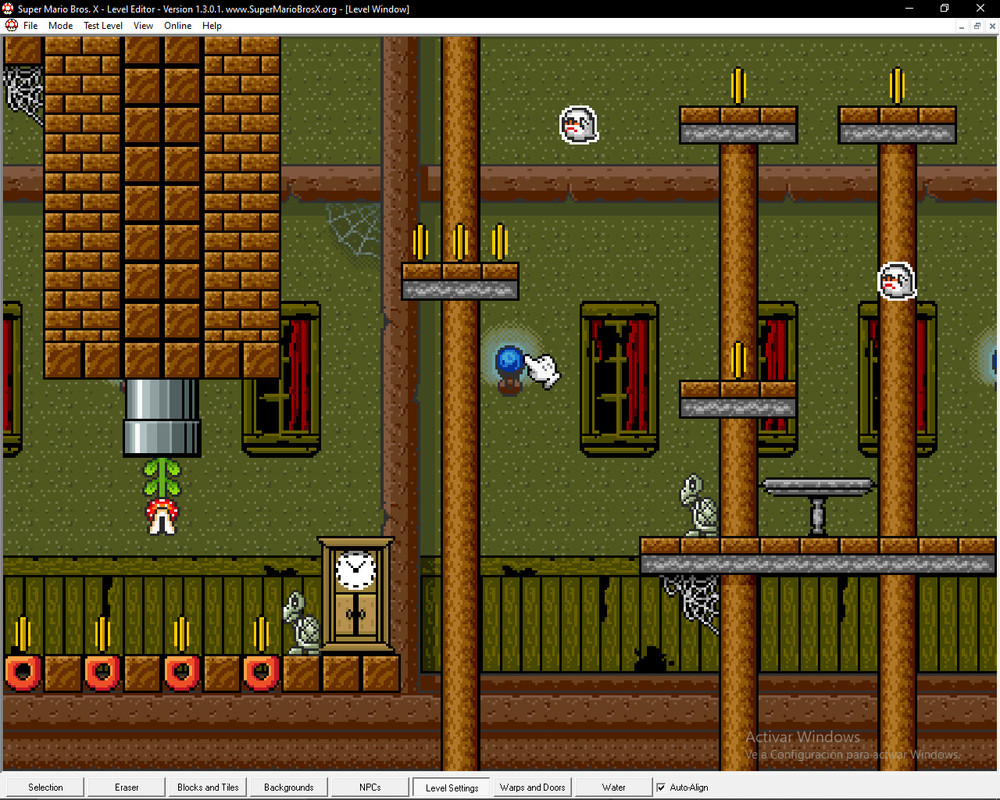The width and height of the screenshot is (1000, 800).
Task: Open the View menu
Action: [143, 26]
